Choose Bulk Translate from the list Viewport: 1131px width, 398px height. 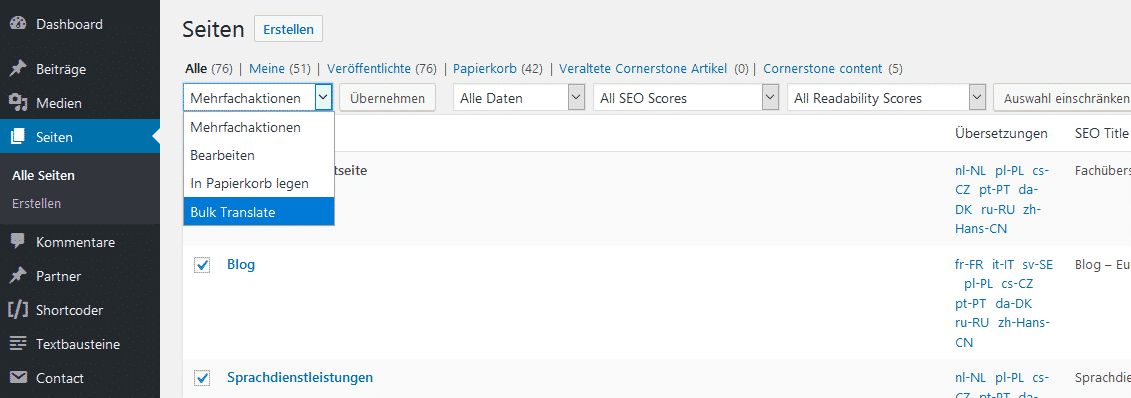(x=259, y=212)
